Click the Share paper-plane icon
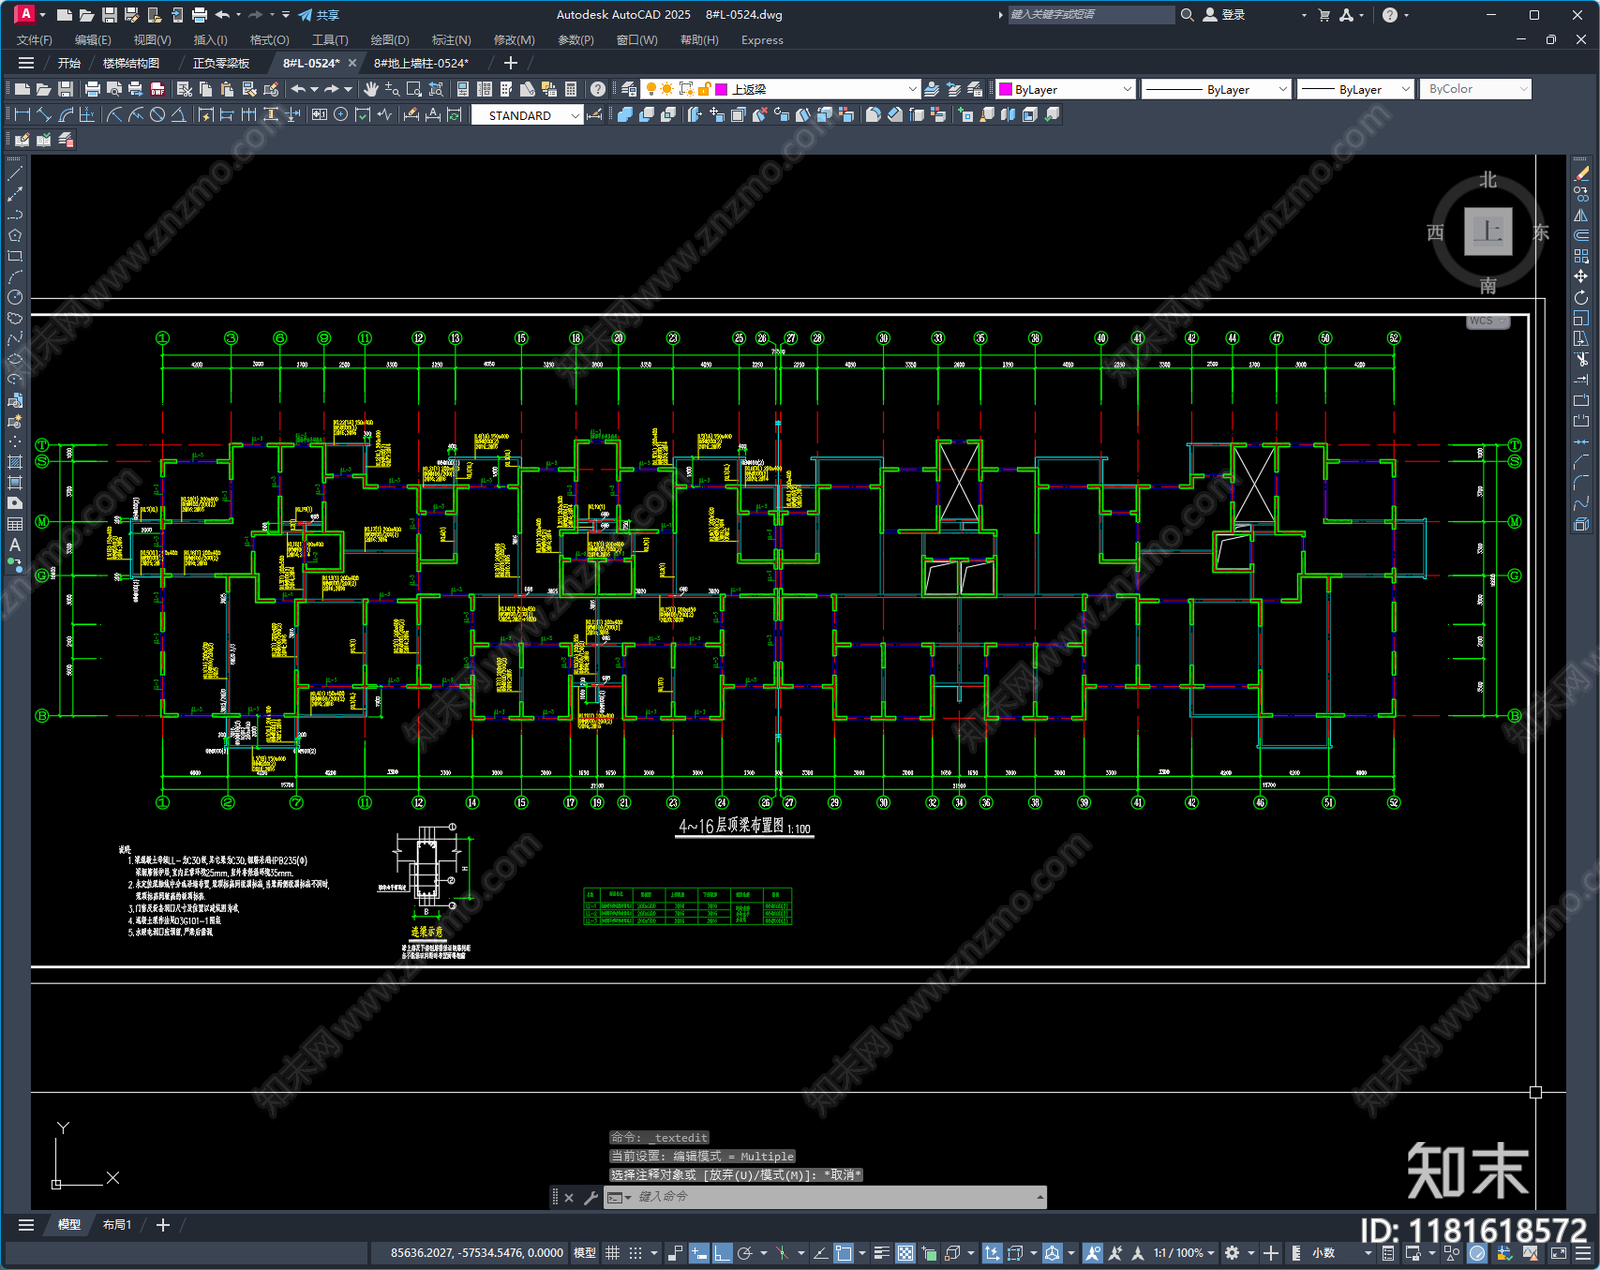This screenshot has width=1600, height=1270. (x=305, y=15)
